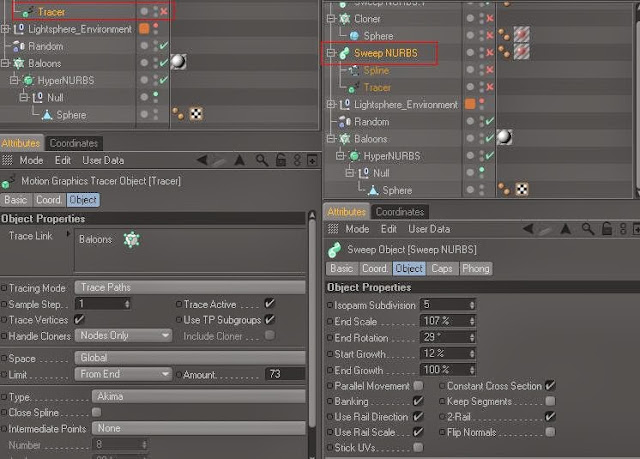Toggle the Use TP Subgroups checkbox
Screen dimensions: 640x459
click(x=269, y=319)
